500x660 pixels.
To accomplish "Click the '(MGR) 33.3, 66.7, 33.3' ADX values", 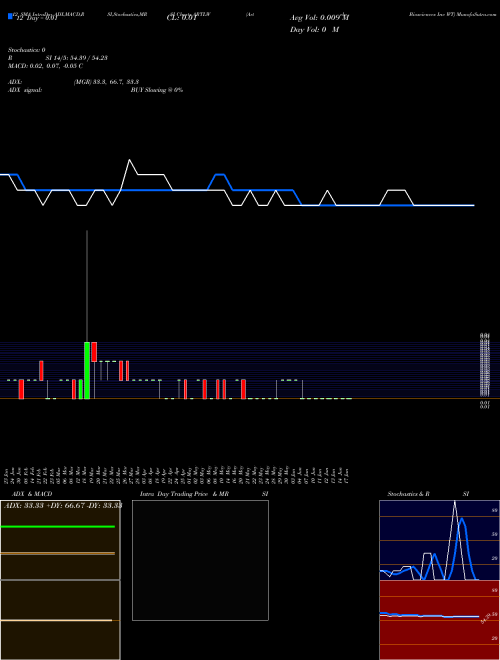I will 106,82.
